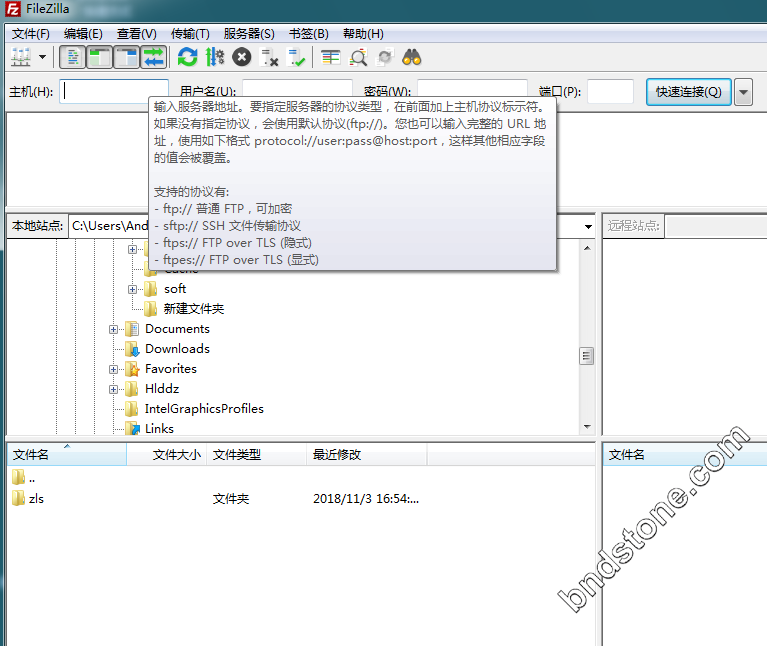Focus the 端口(P) port input field

tap(610, 91)
